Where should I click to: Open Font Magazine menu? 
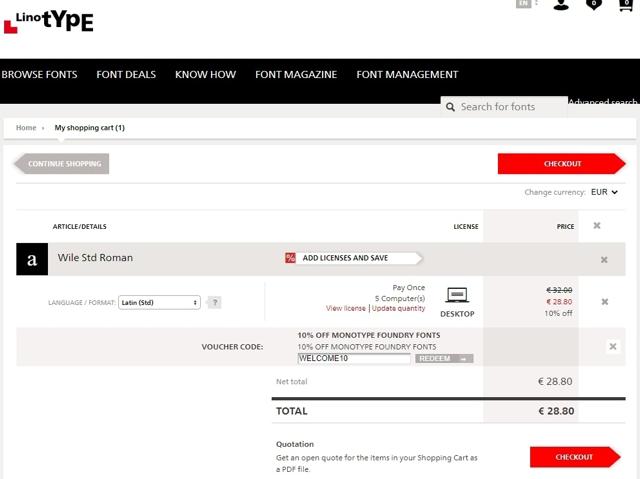296,74
